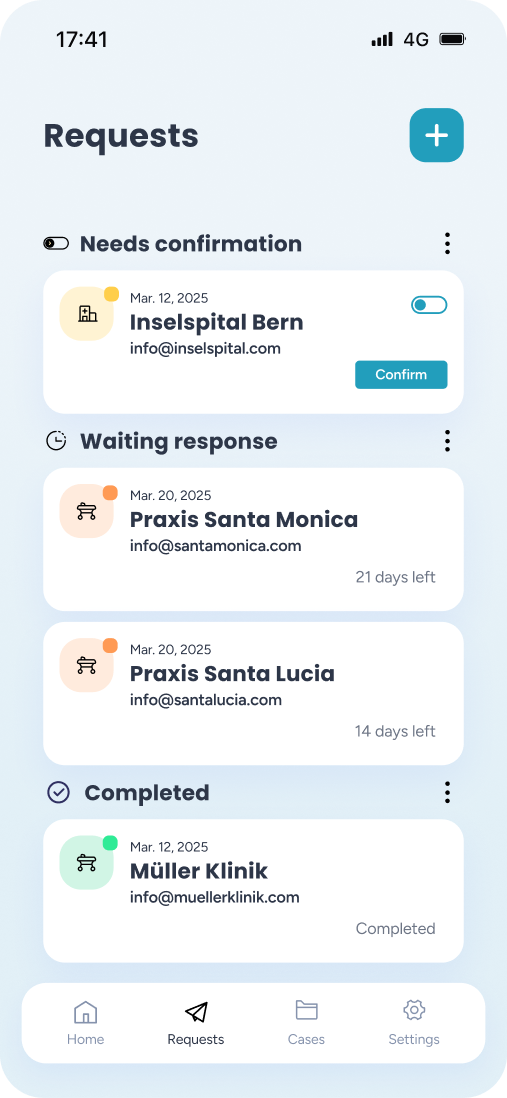Switch to the Cases tab

click(x=306, y=1022)
